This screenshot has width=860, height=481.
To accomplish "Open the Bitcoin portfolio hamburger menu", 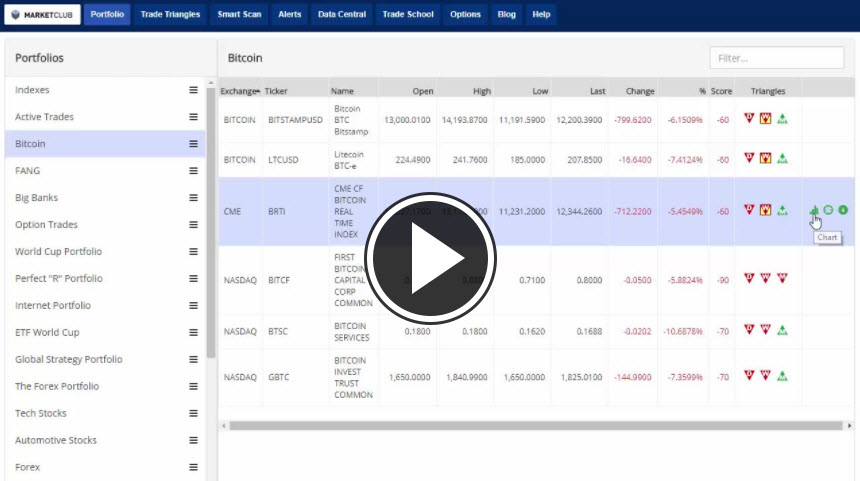I will [x=194, y=144].
